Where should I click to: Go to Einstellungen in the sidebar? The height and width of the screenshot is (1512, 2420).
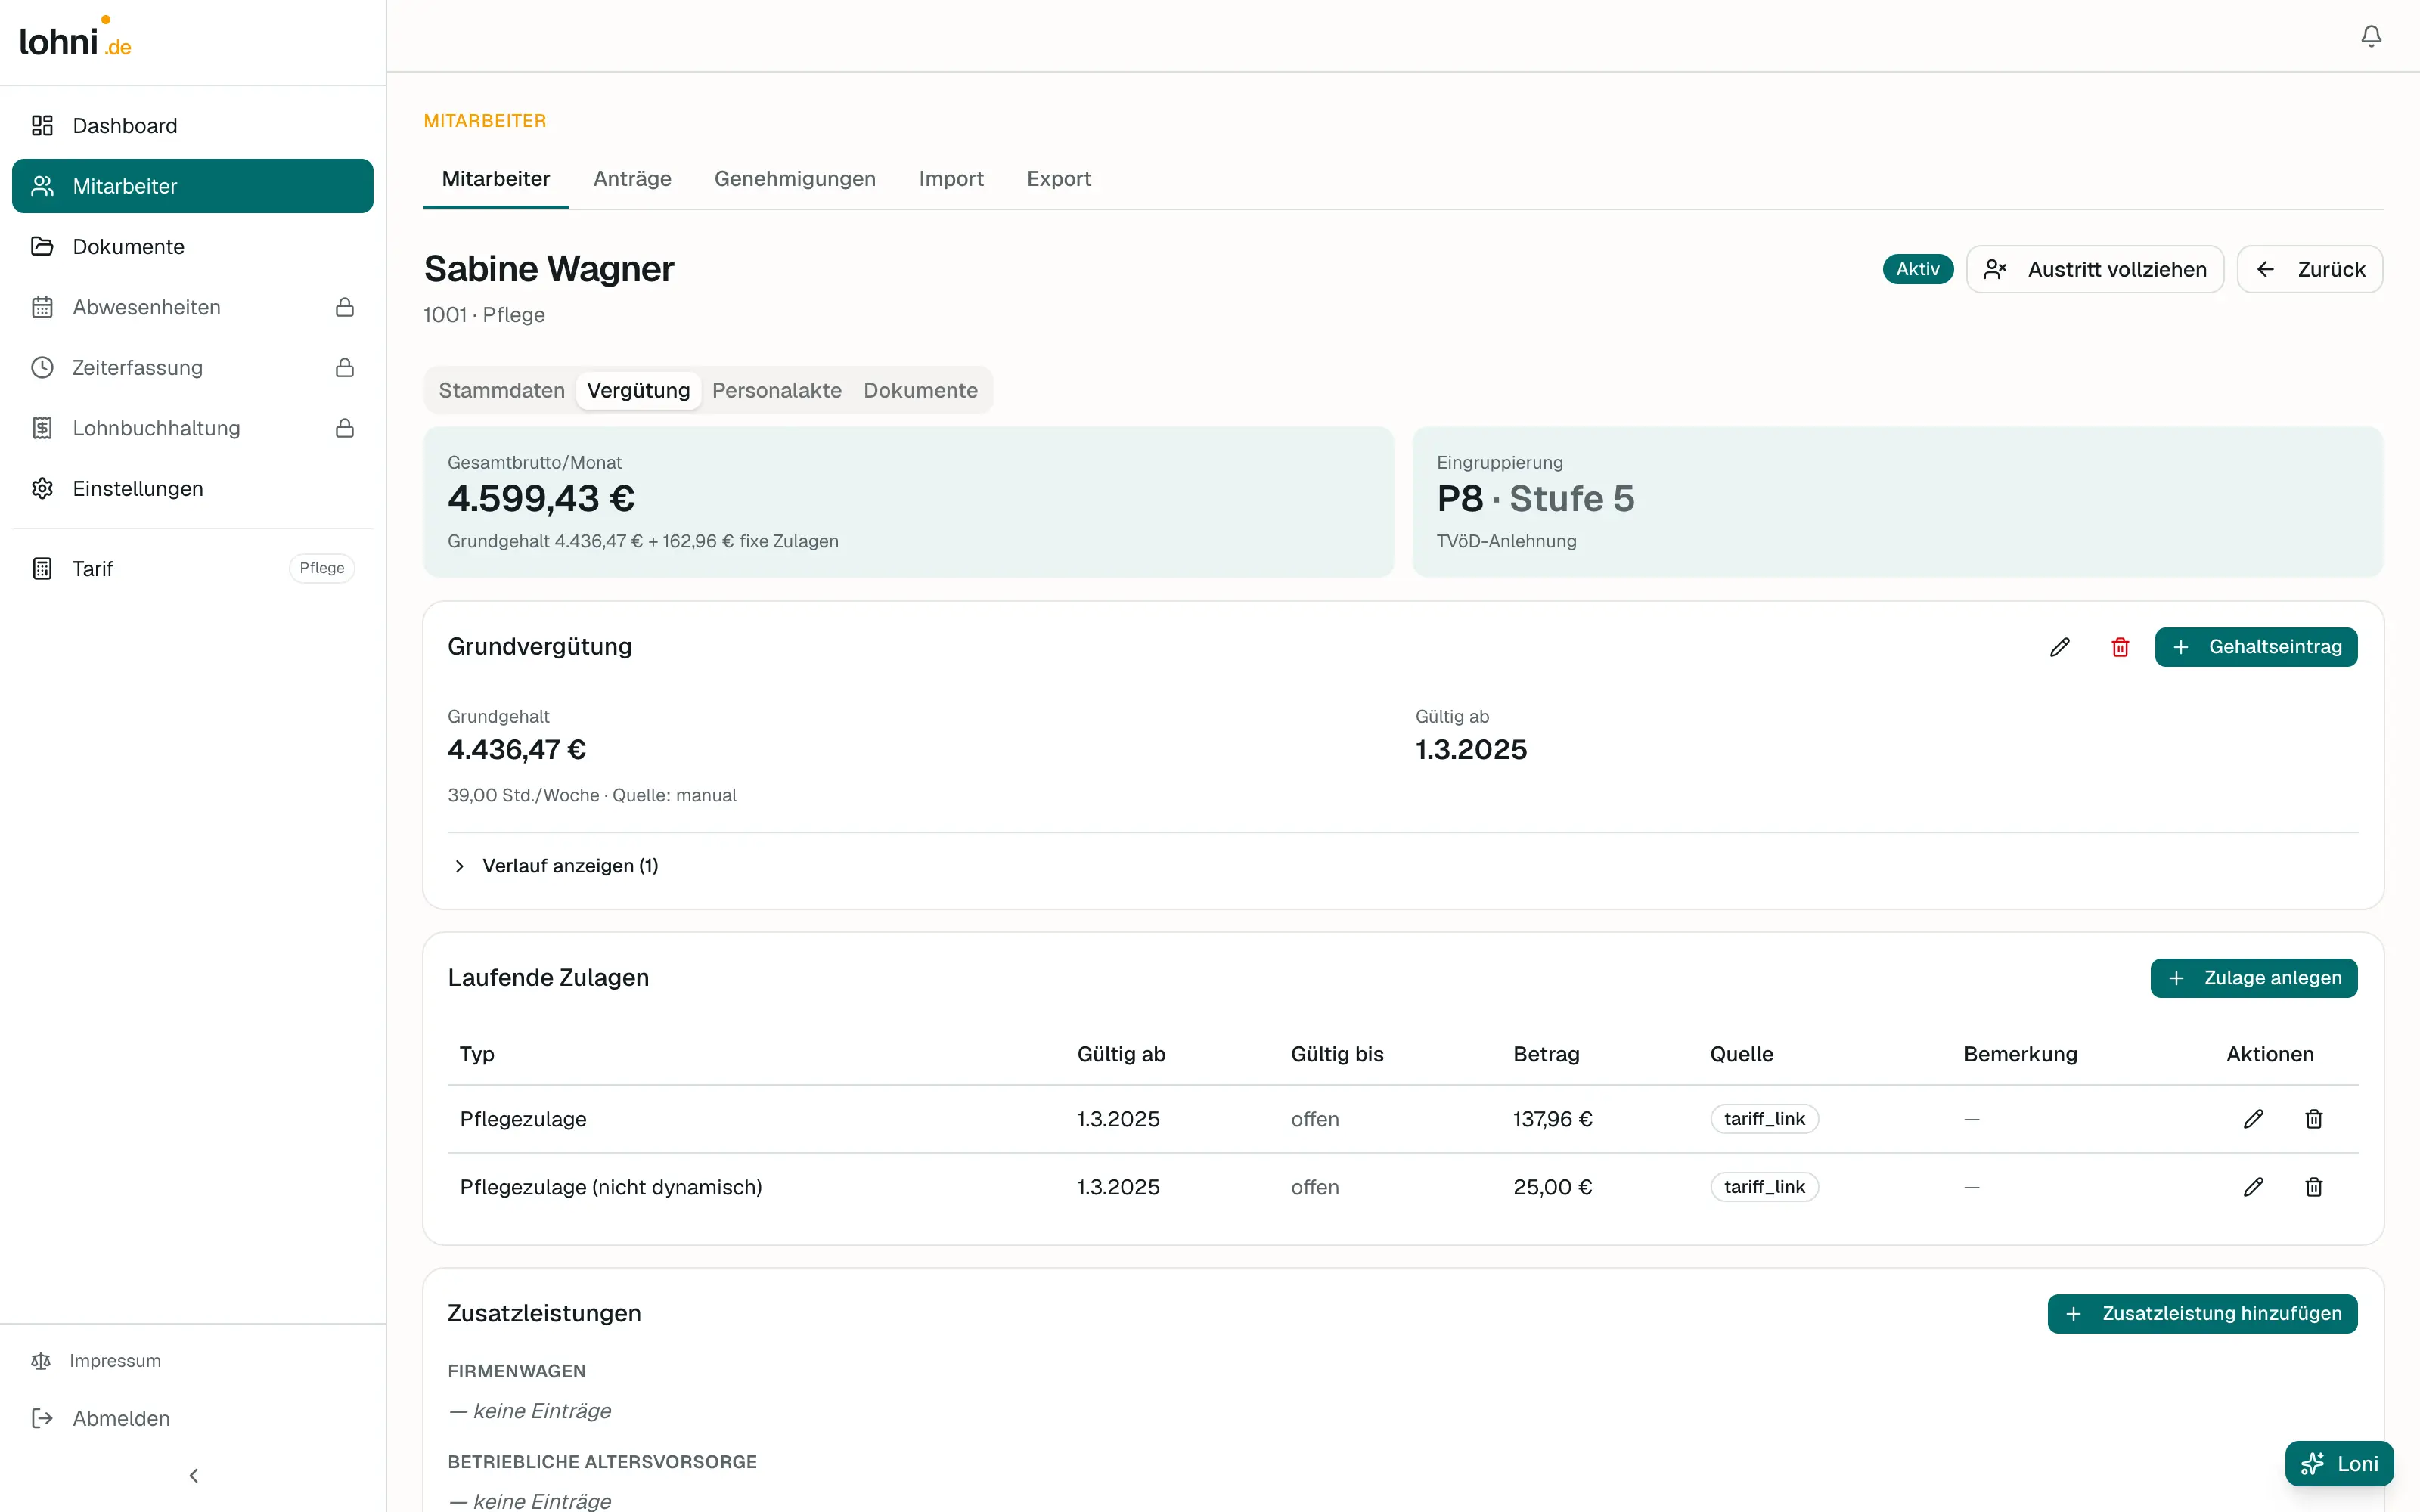coord(192,488)
